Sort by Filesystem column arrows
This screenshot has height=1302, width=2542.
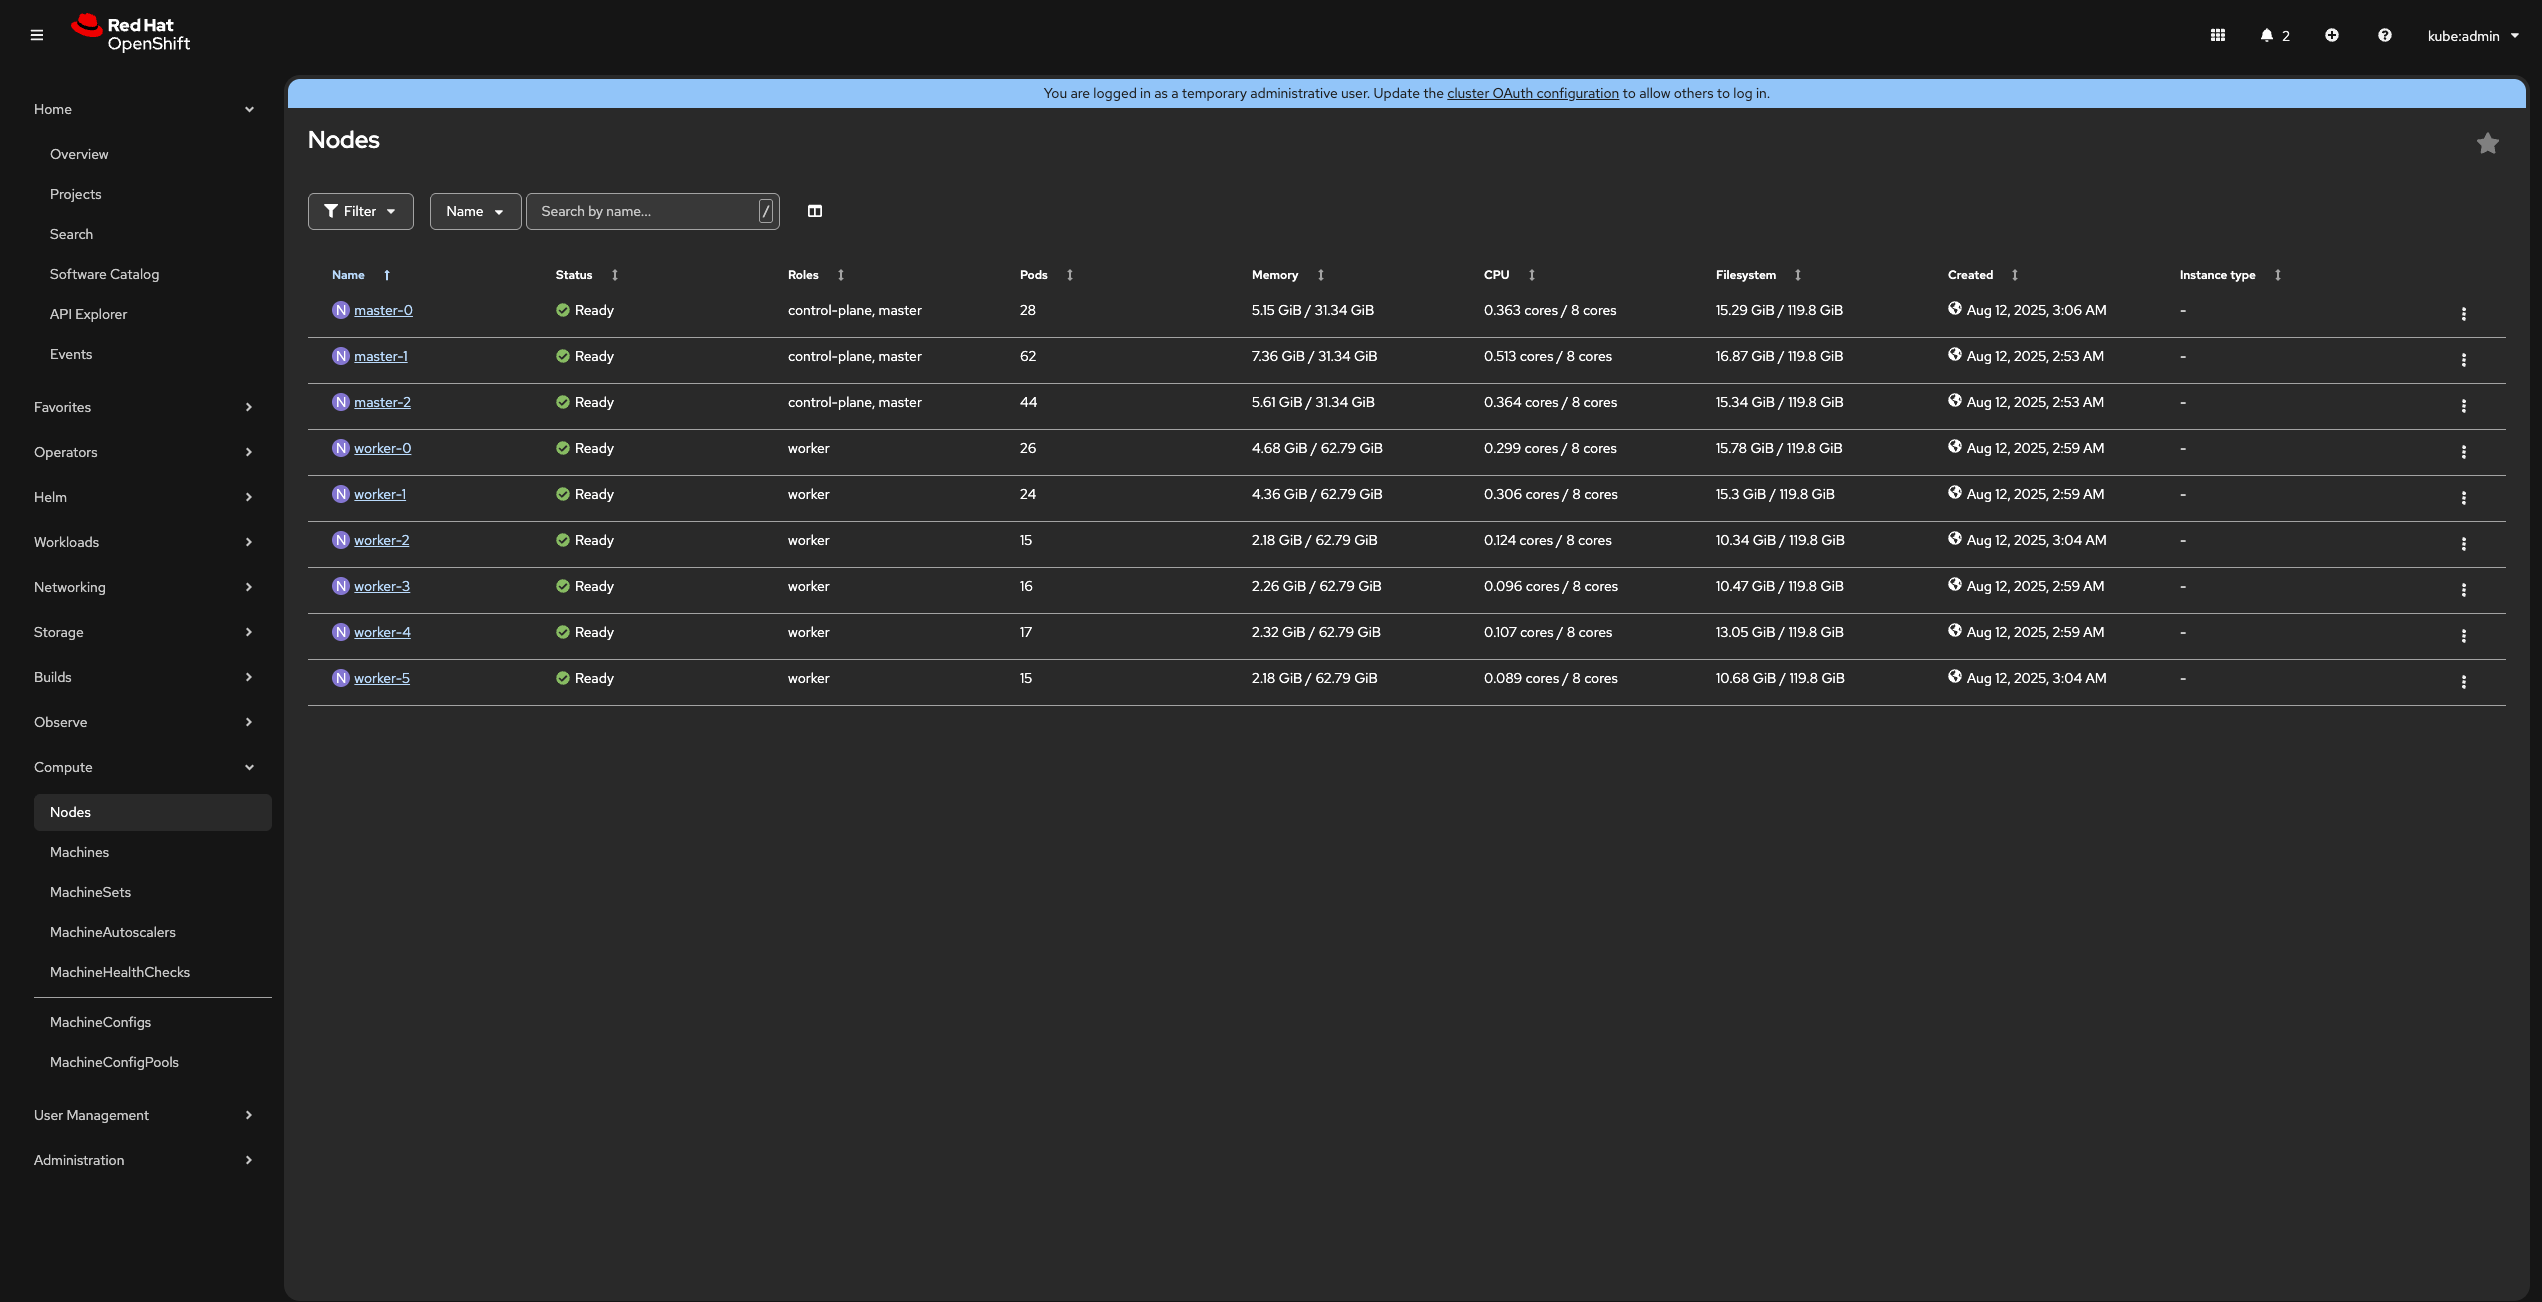1797,275
